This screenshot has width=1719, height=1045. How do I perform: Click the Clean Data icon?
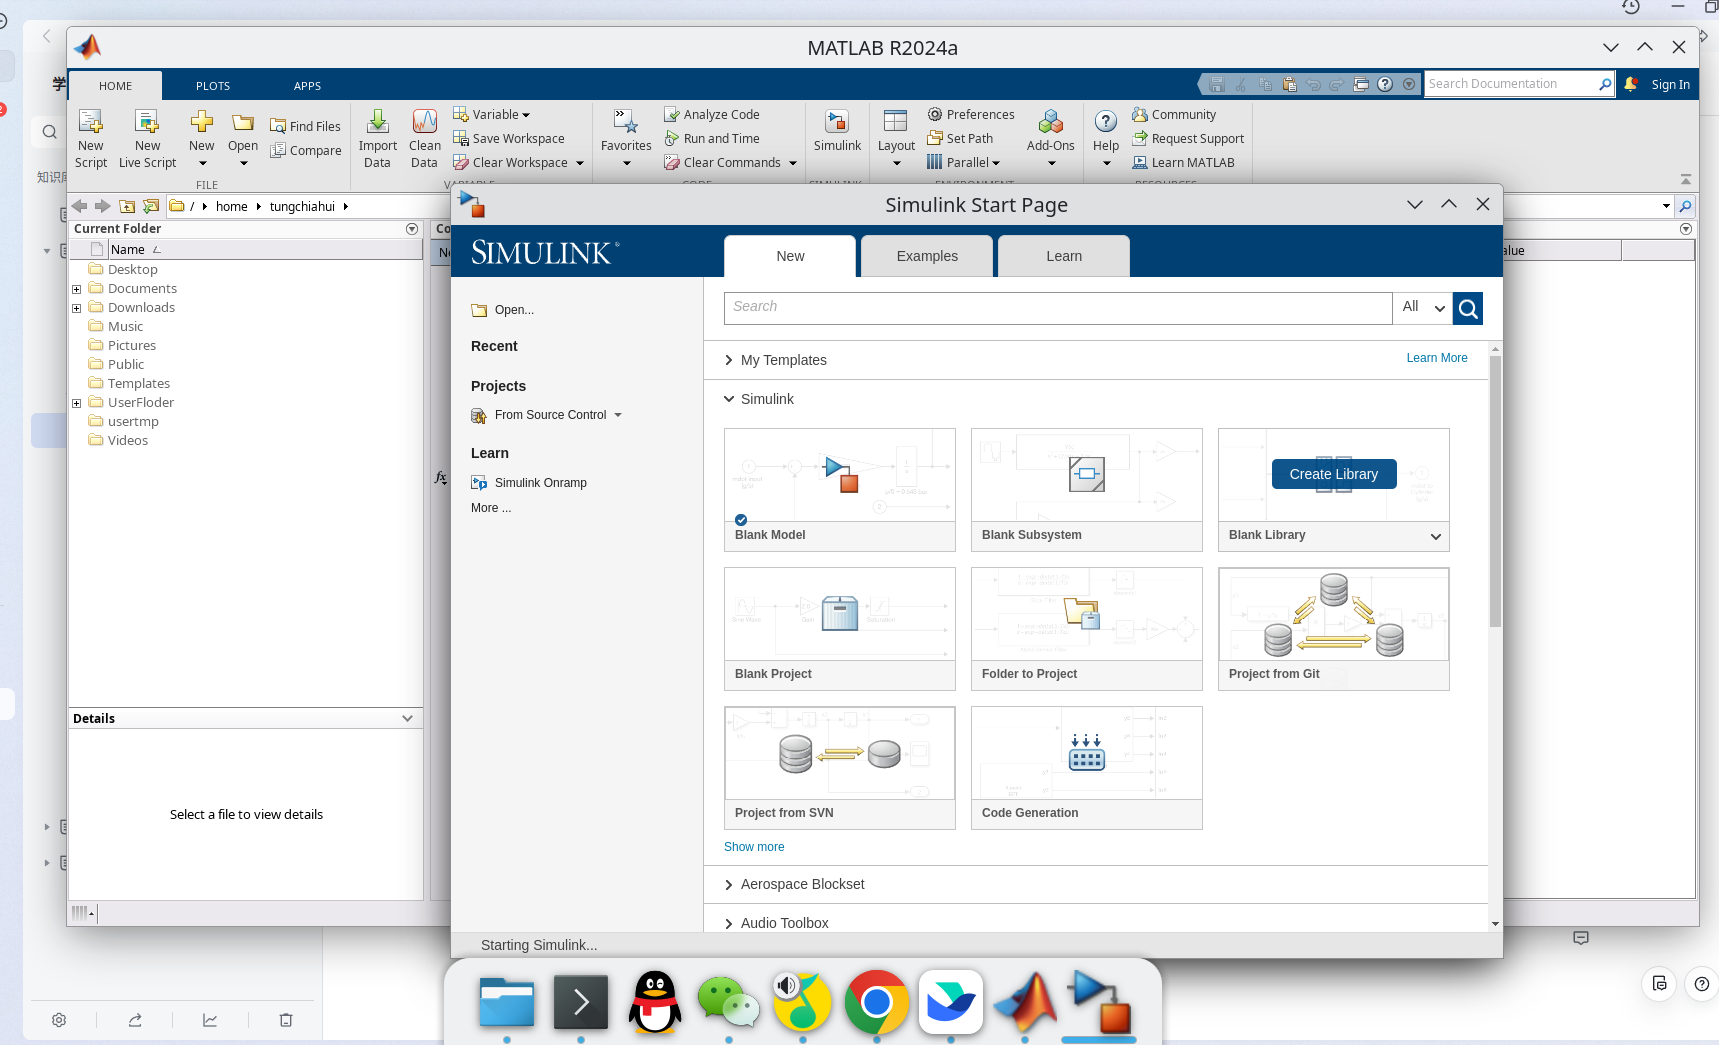point(424,122)
